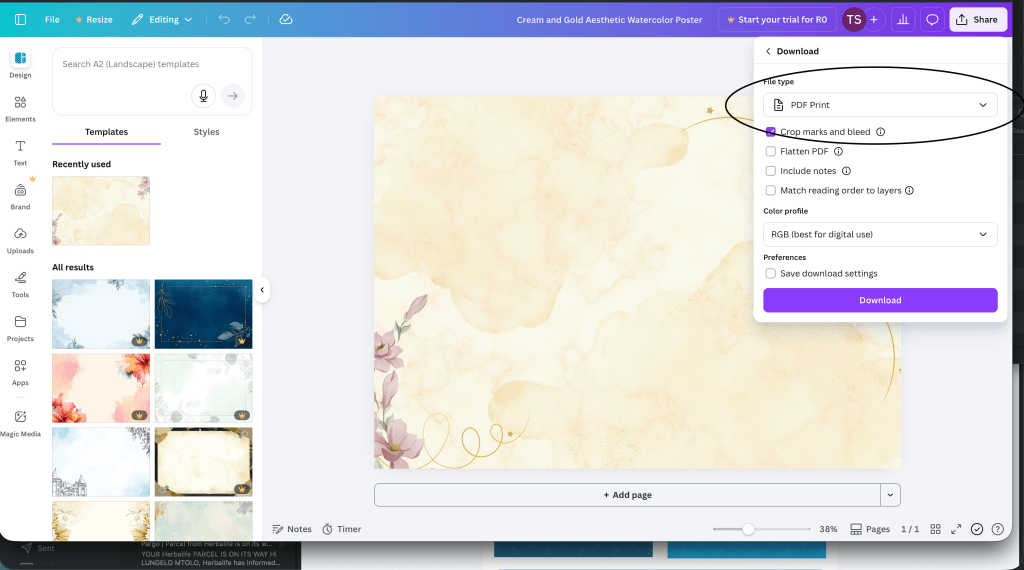Expand the Editing mode dropdown
This screenshot has height=570, width=1024.
[163, 19]
